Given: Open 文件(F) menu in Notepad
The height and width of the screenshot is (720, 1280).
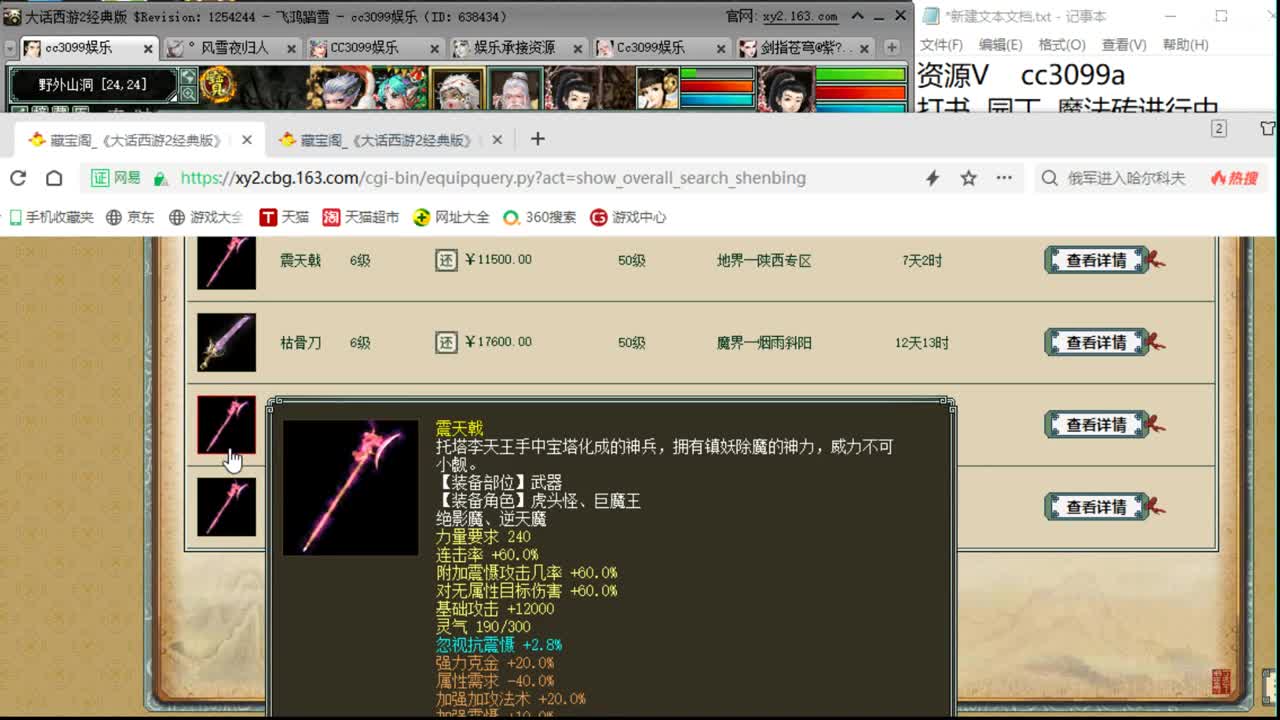Looking at the screenshot, I should tap(941, 45).
